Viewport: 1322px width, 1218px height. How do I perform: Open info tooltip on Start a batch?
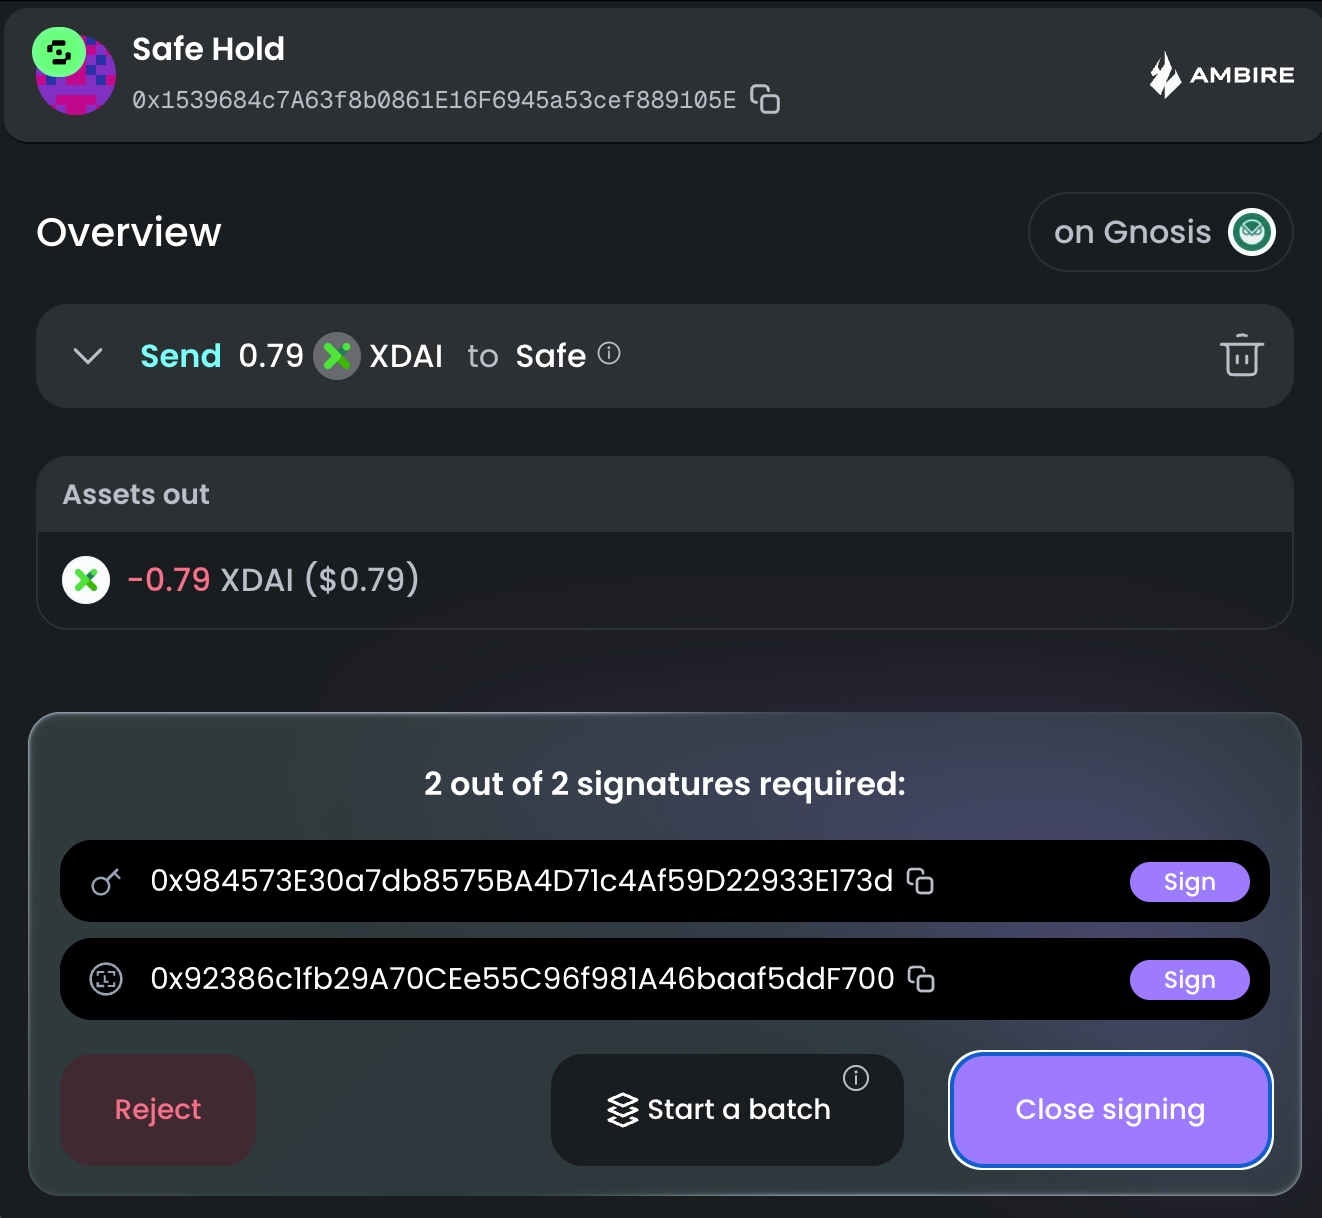(855, 1078)
